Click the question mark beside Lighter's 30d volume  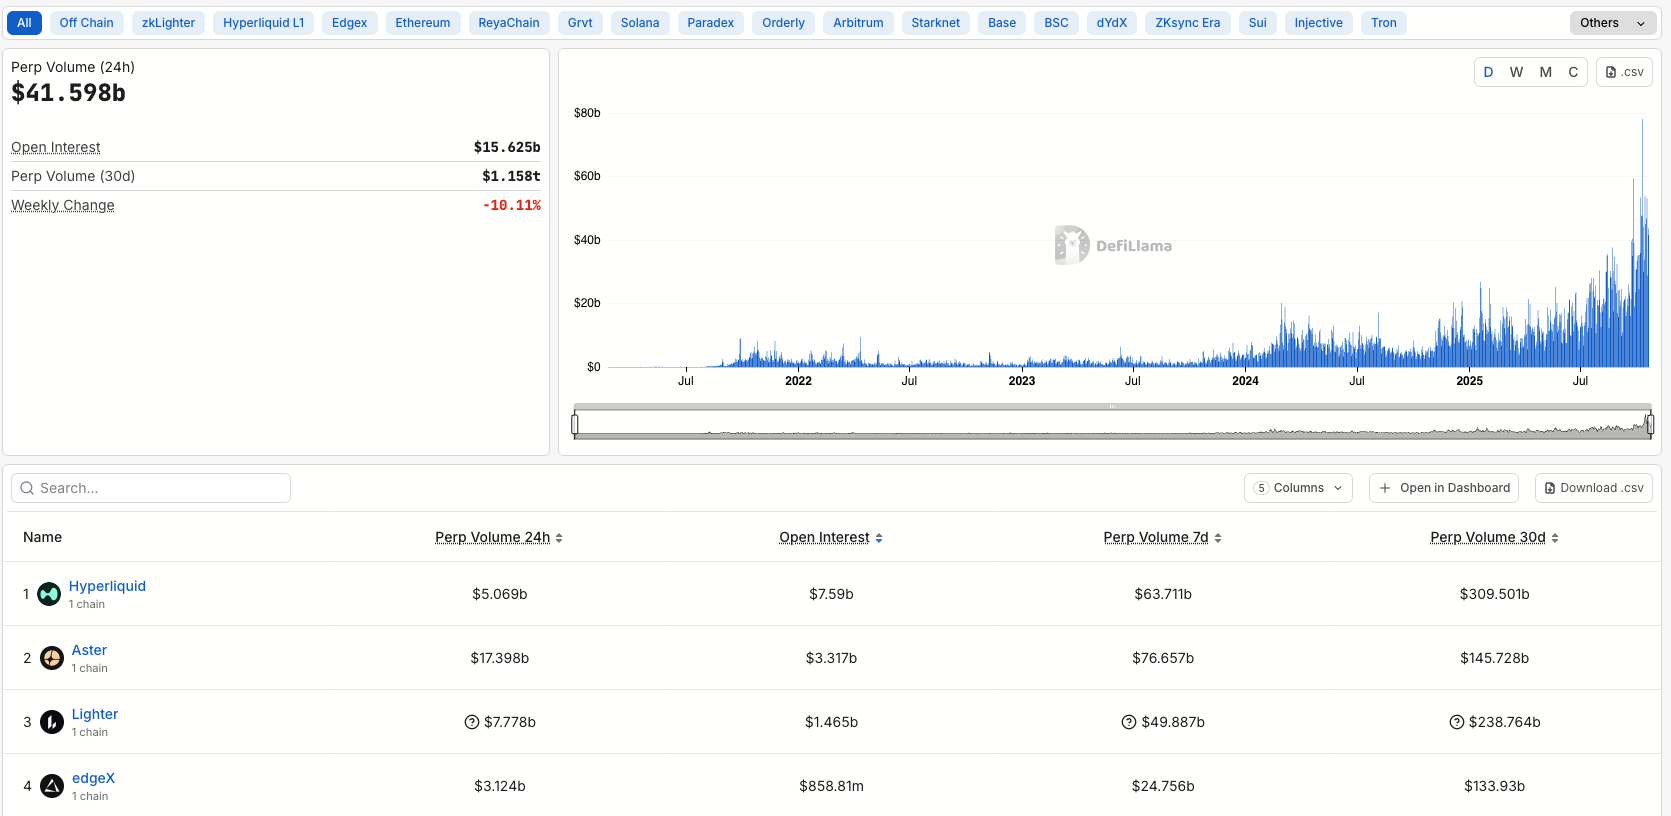click(1457, 722)
